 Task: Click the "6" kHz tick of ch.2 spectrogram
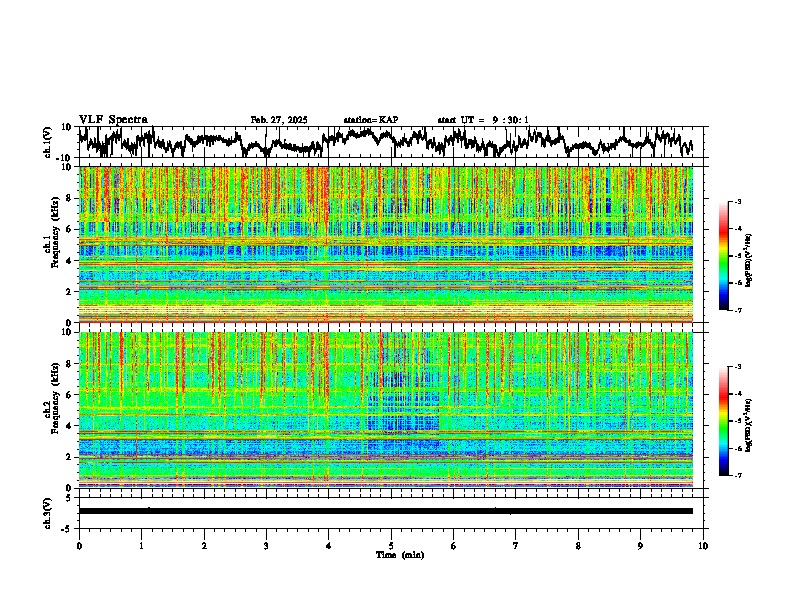[x=70, y=395]
